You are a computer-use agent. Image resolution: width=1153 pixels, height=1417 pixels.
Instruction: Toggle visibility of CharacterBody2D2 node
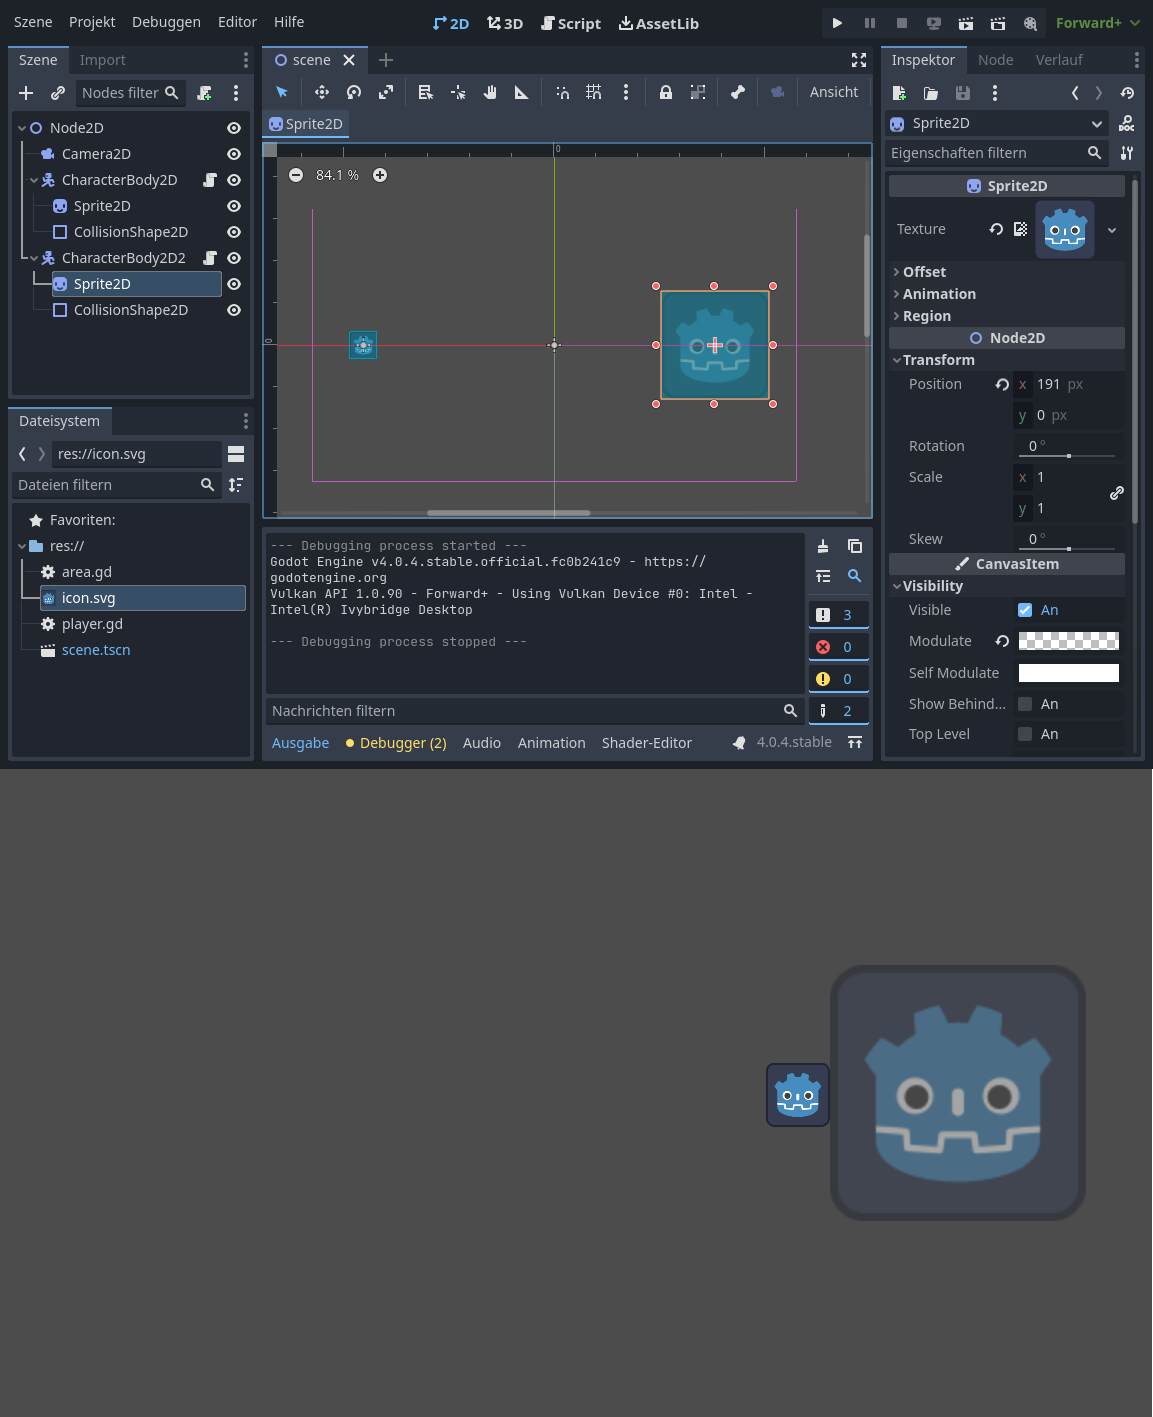(x=234, y=258)
